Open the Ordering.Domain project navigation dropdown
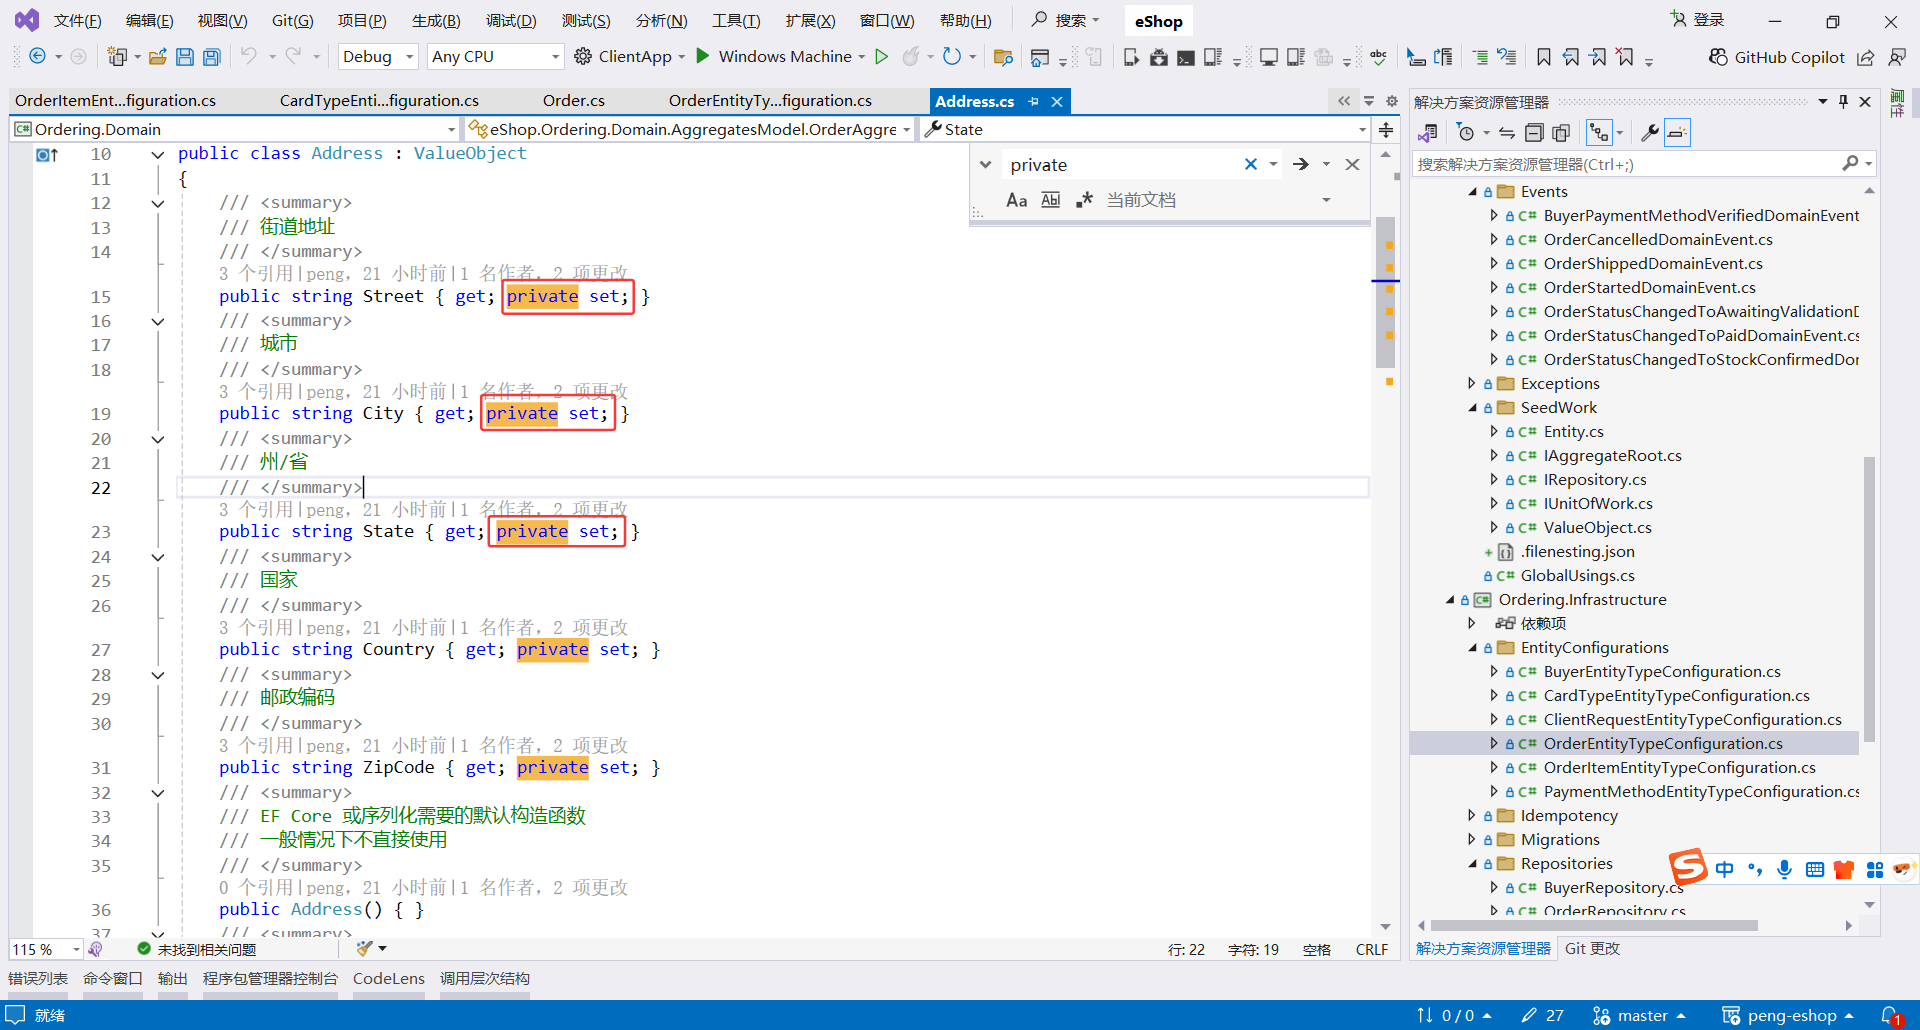Viewport: 1920px width, 1030px height. 236,130
